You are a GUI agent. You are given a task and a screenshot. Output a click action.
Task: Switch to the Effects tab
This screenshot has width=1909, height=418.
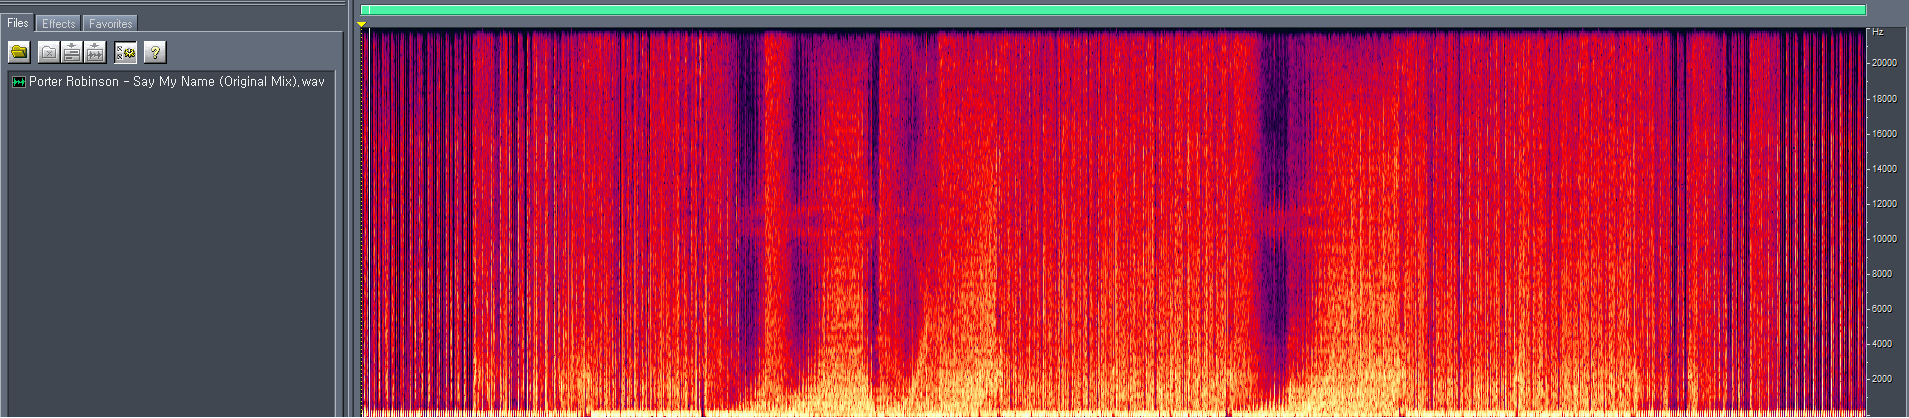[x=58, y=23]
